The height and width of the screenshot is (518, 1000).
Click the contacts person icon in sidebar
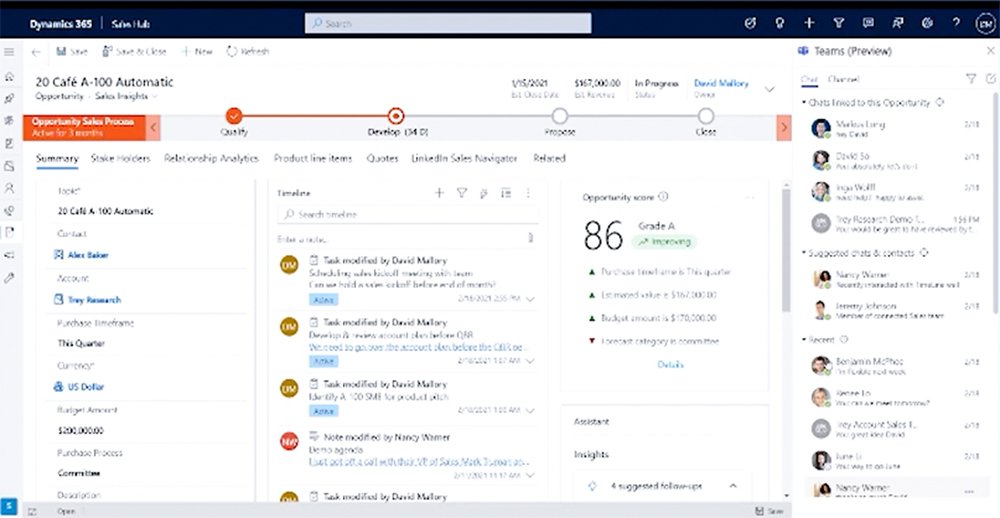9,188
